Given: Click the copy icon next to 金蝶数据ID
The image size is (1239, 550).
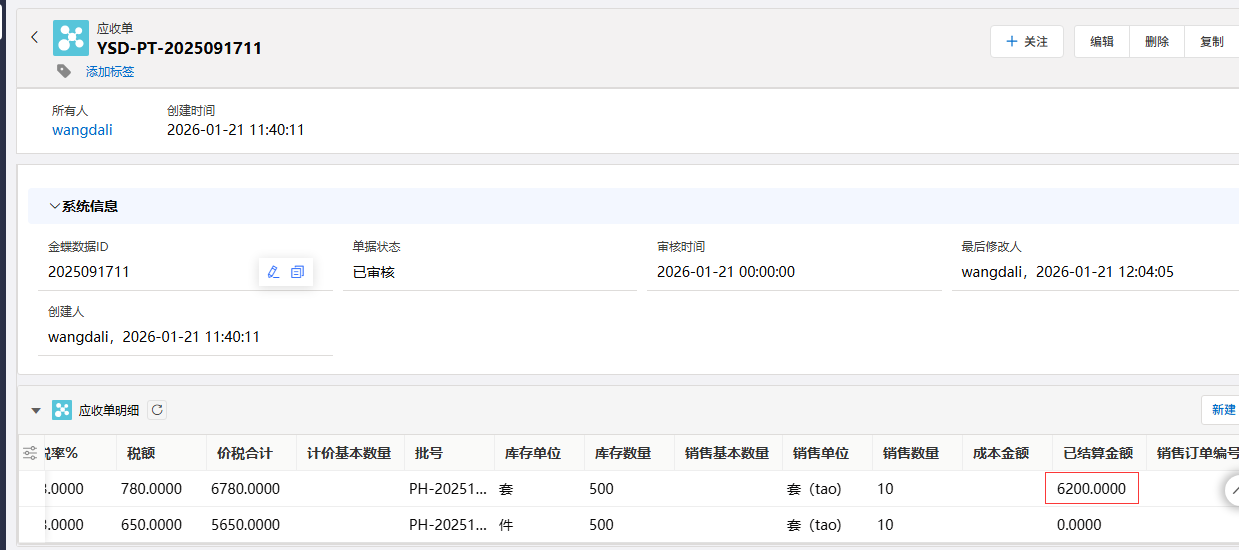Looking at the screenshot, I should [x=297, y=272].
